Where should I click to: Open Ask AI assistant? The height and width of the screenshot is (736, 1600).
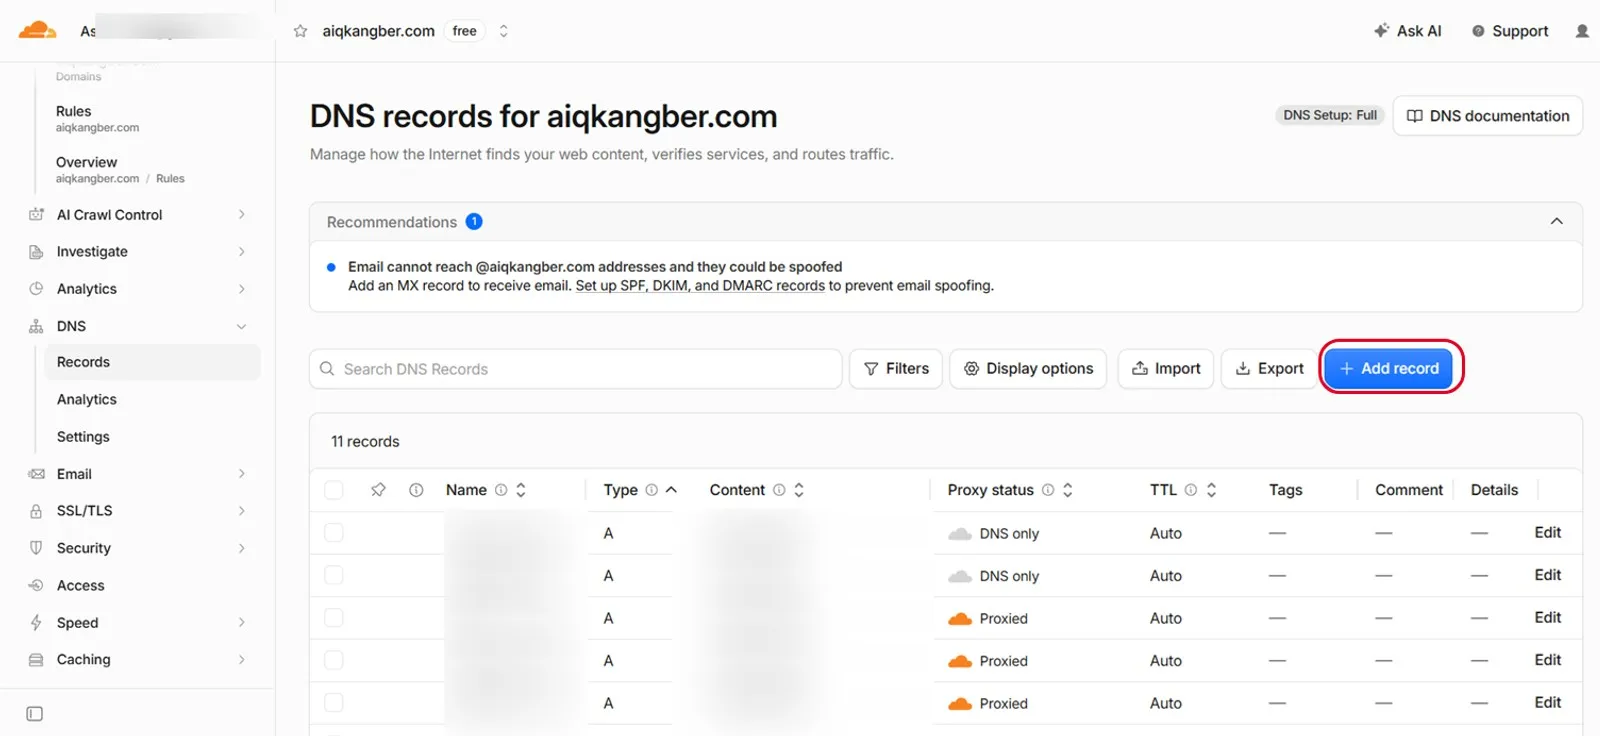[x=1408, y=31]
